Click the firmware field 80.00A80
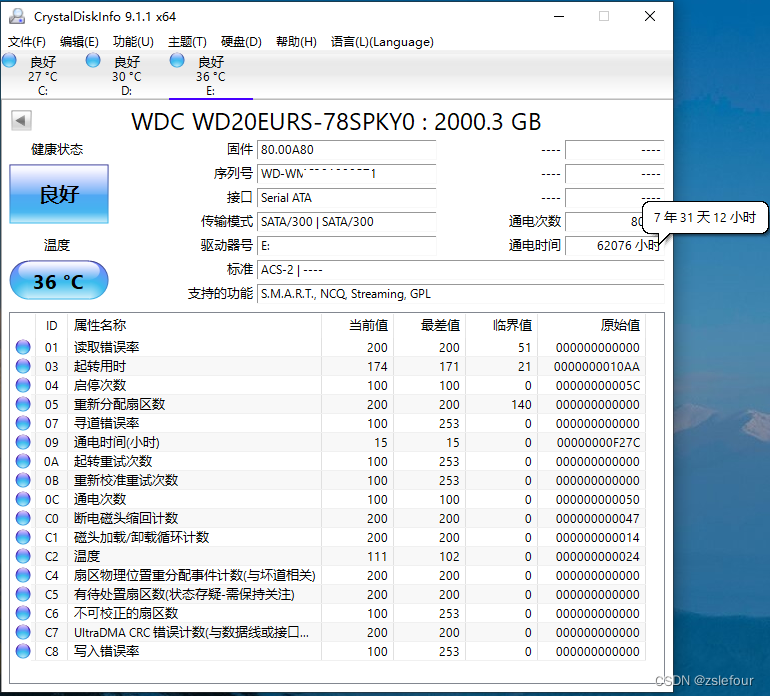Image resolution: width=770 pixels, height=696 pixels. (x=346, y=150)
